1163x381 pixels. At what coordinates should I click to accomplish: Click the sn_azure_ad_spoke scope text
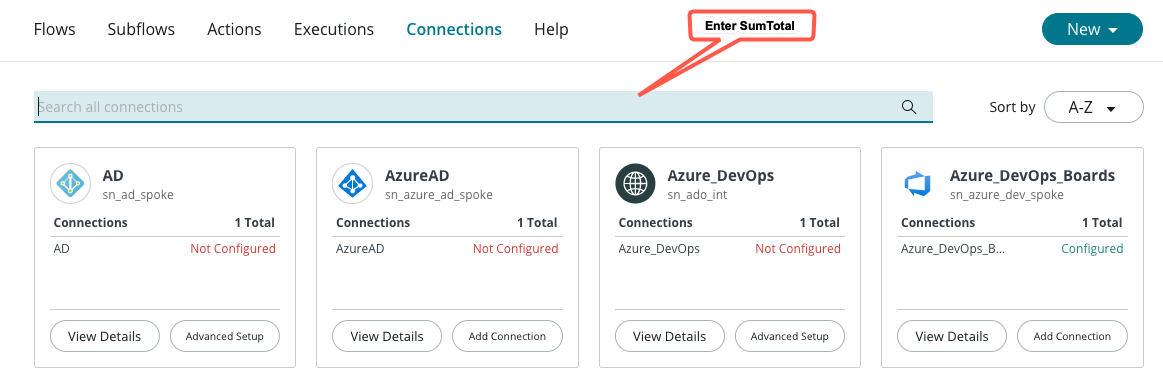tap(439, 195)
